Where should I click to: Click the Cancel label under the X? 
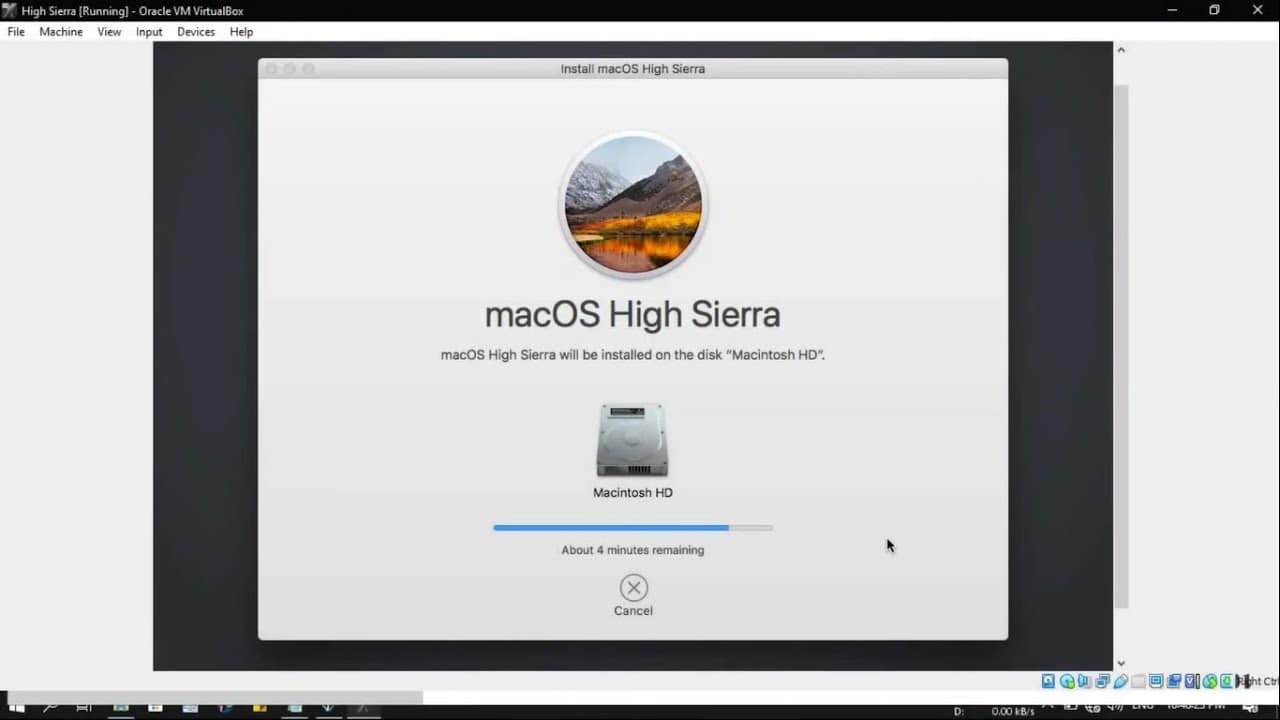pos(633,611)
